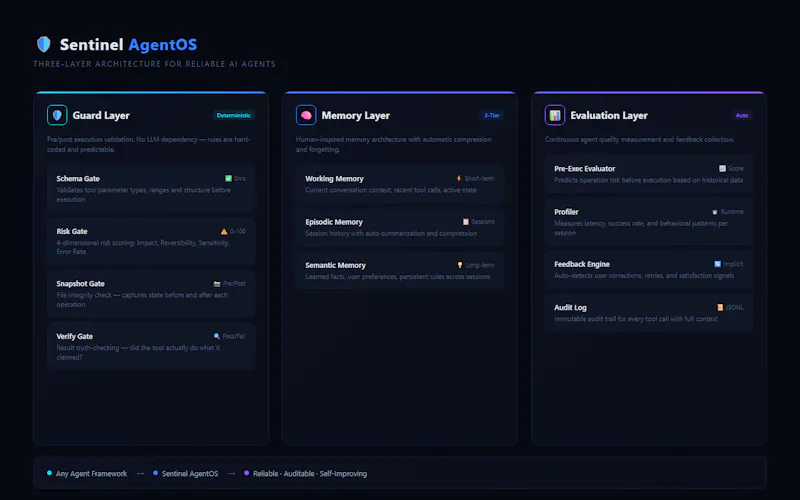Click the Audit Log immutable audit trail description
This screenshot has height=500, width=800.
click(636, 319)
